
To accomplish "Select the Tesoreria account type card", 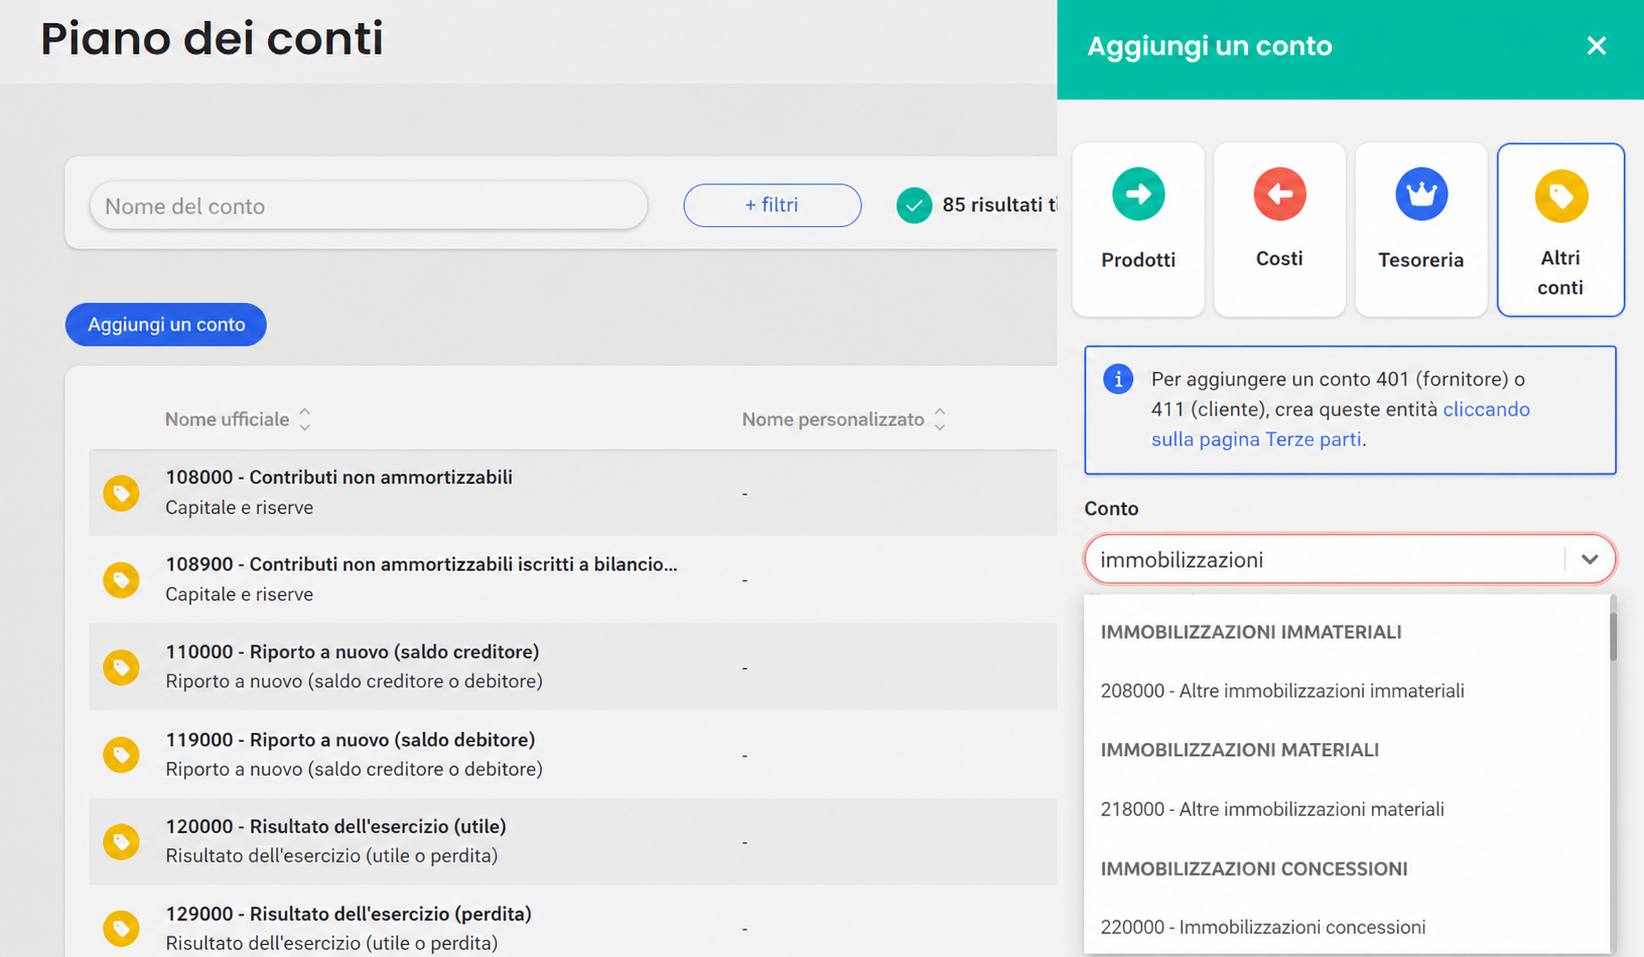I will click(x=1421, y=230).
